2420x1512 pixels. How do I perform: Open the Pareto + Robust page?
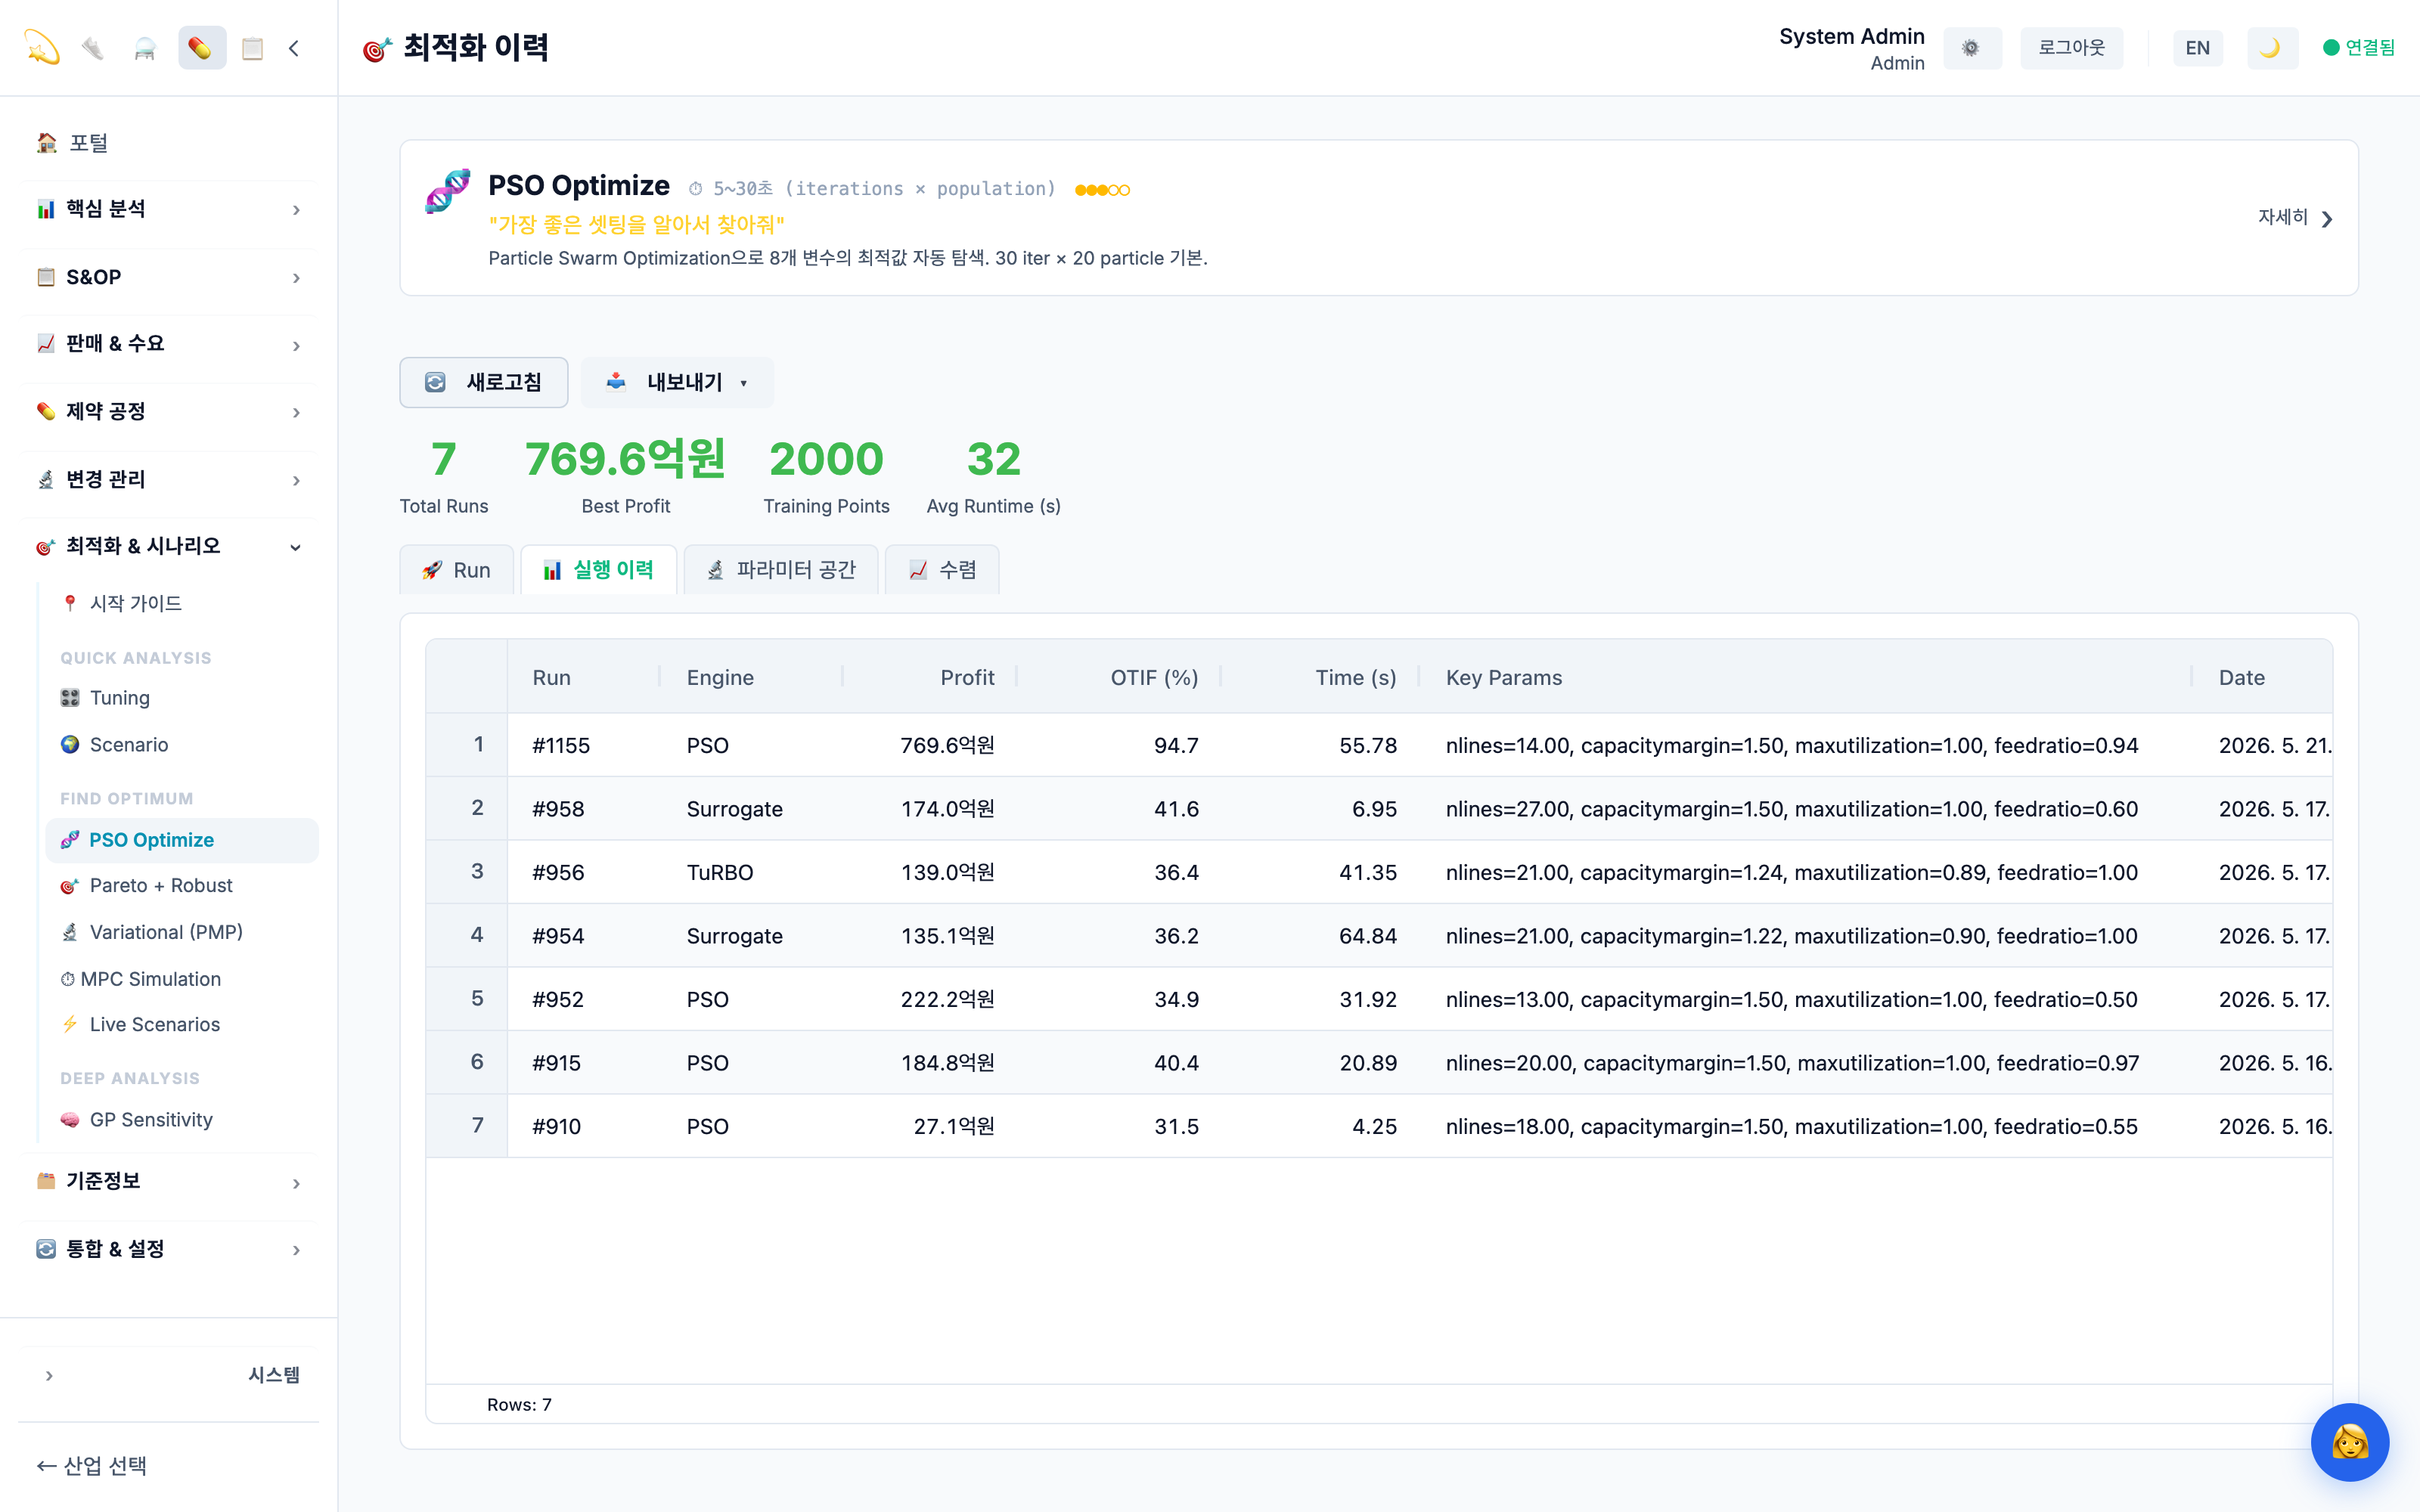click(182, 885)
